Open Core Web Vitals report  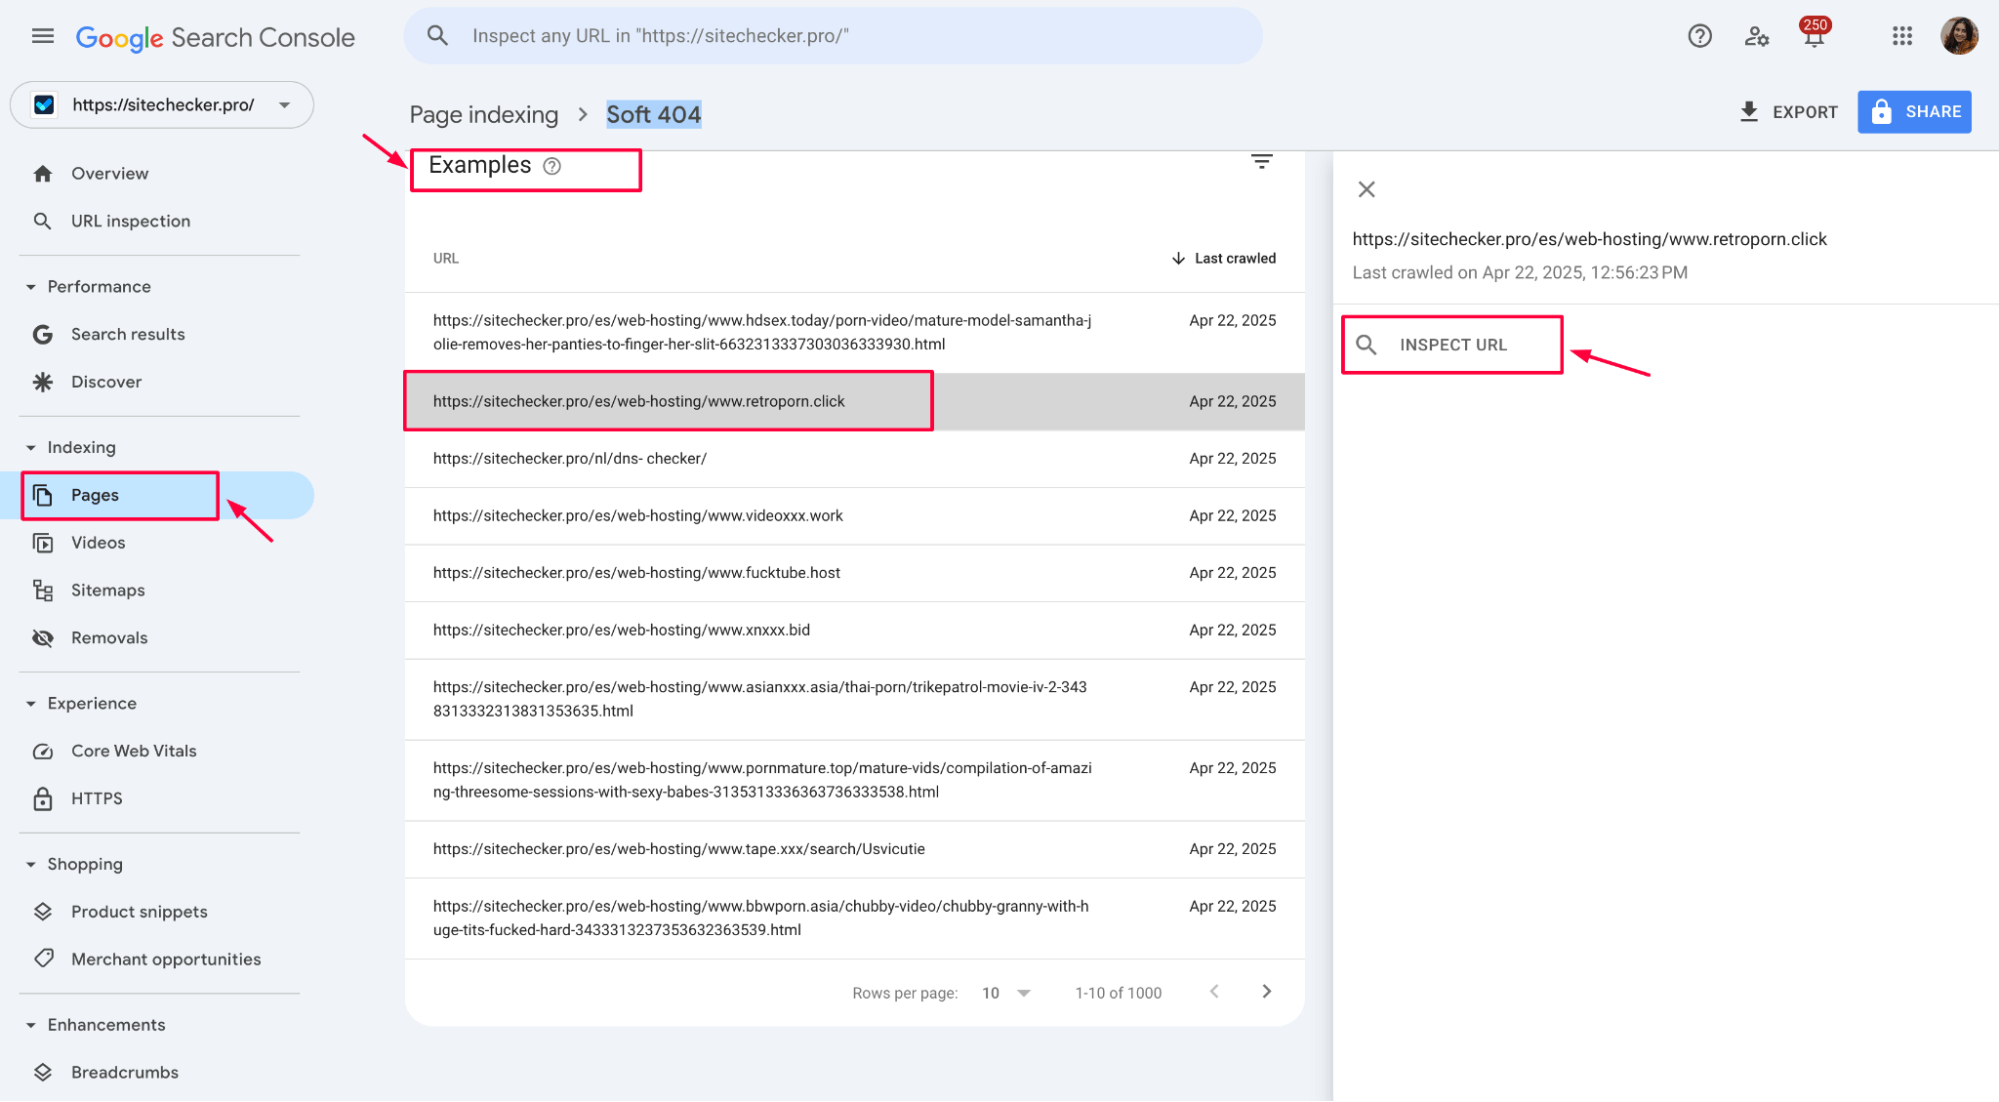134,751
